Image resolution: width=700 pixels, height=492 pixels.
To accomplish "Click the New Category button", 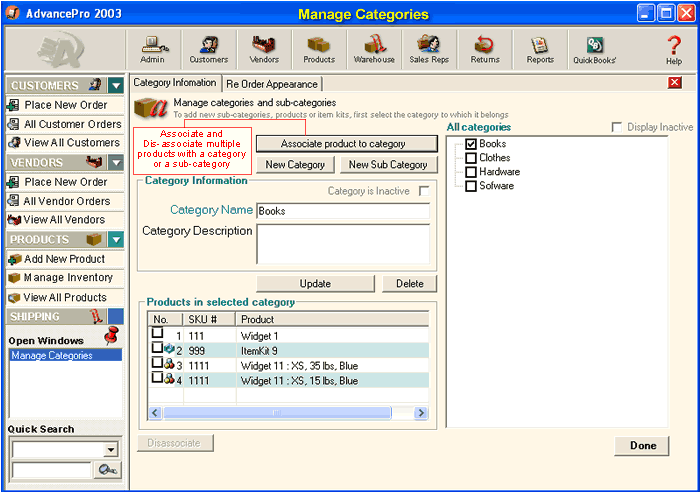I will [295, 165].
